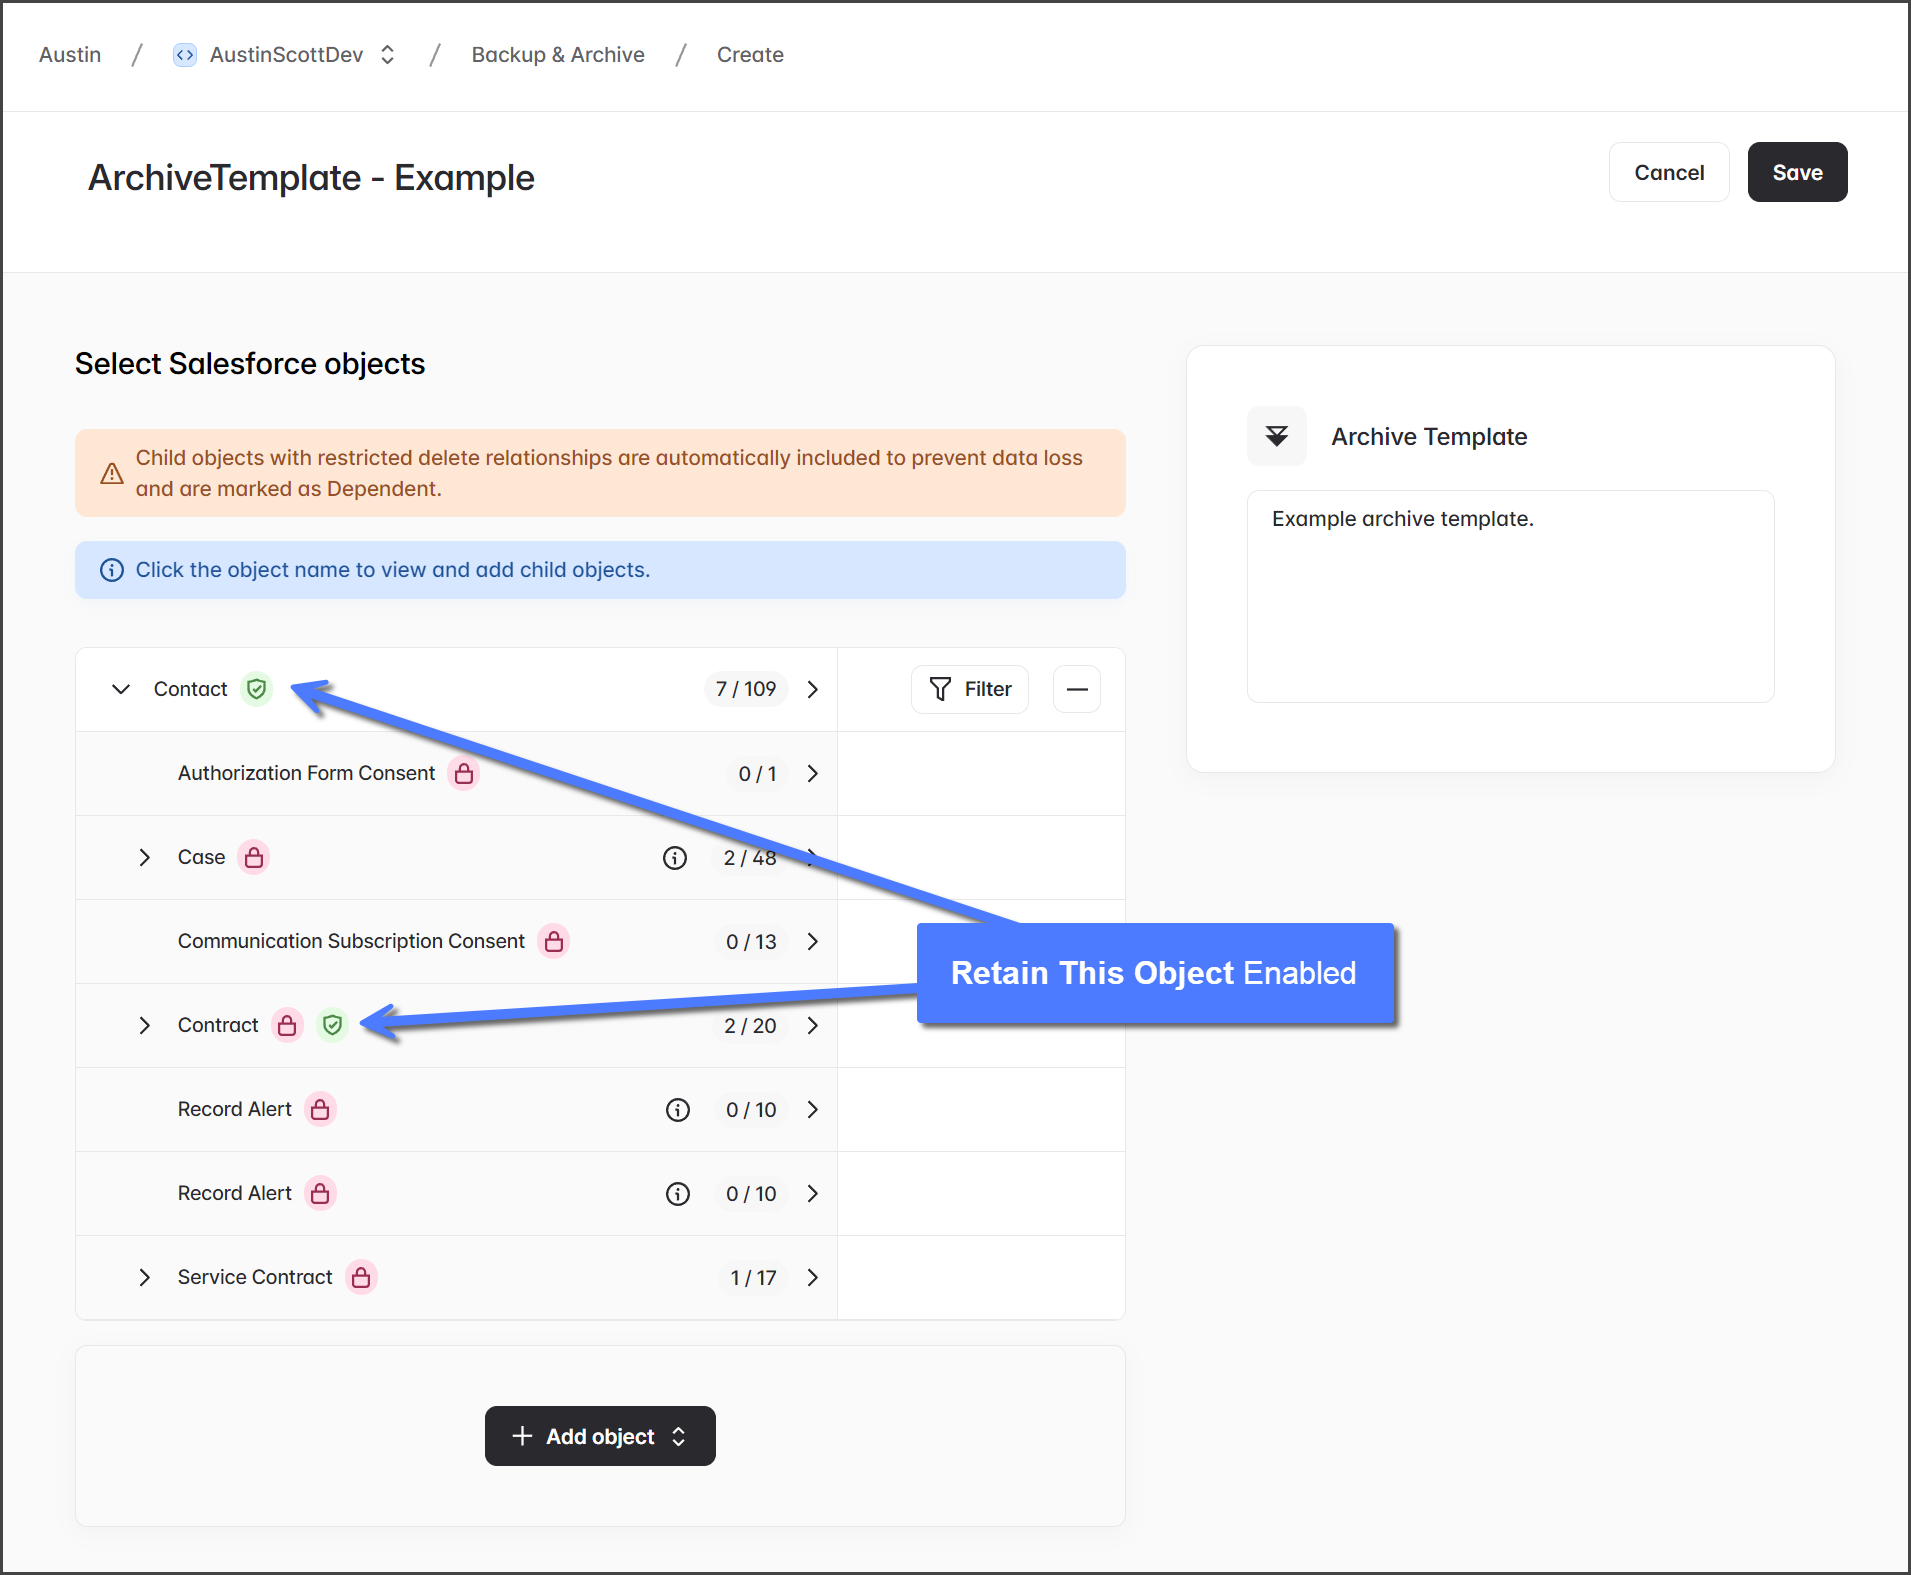Click the lock icon beside Communication Subscription Consent

click(x=554, y=941)
